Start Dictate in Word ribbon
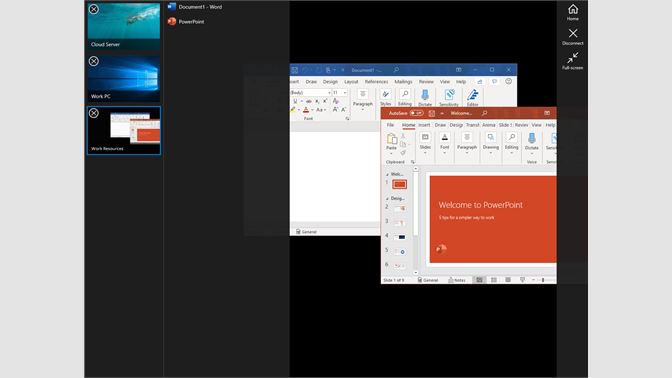The height and width of the screenshot is (378, 672). [425, 98]
